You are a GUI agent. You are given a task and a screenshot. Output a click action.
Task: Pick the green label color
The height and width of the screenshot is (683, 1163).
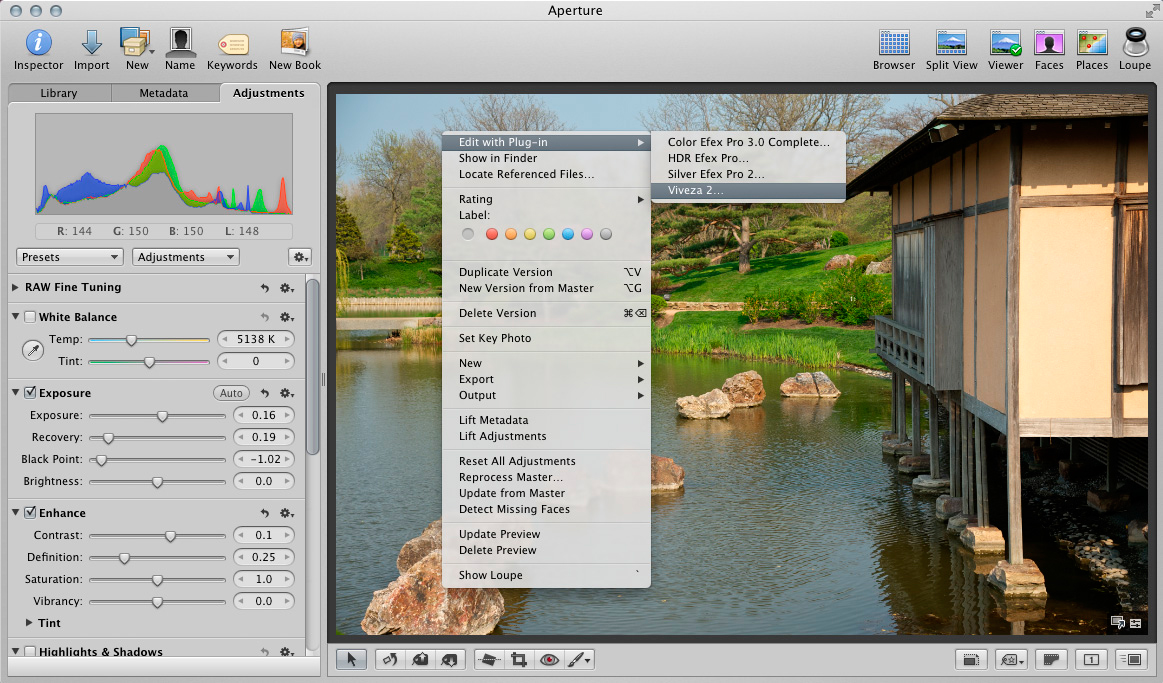[549, 234]
